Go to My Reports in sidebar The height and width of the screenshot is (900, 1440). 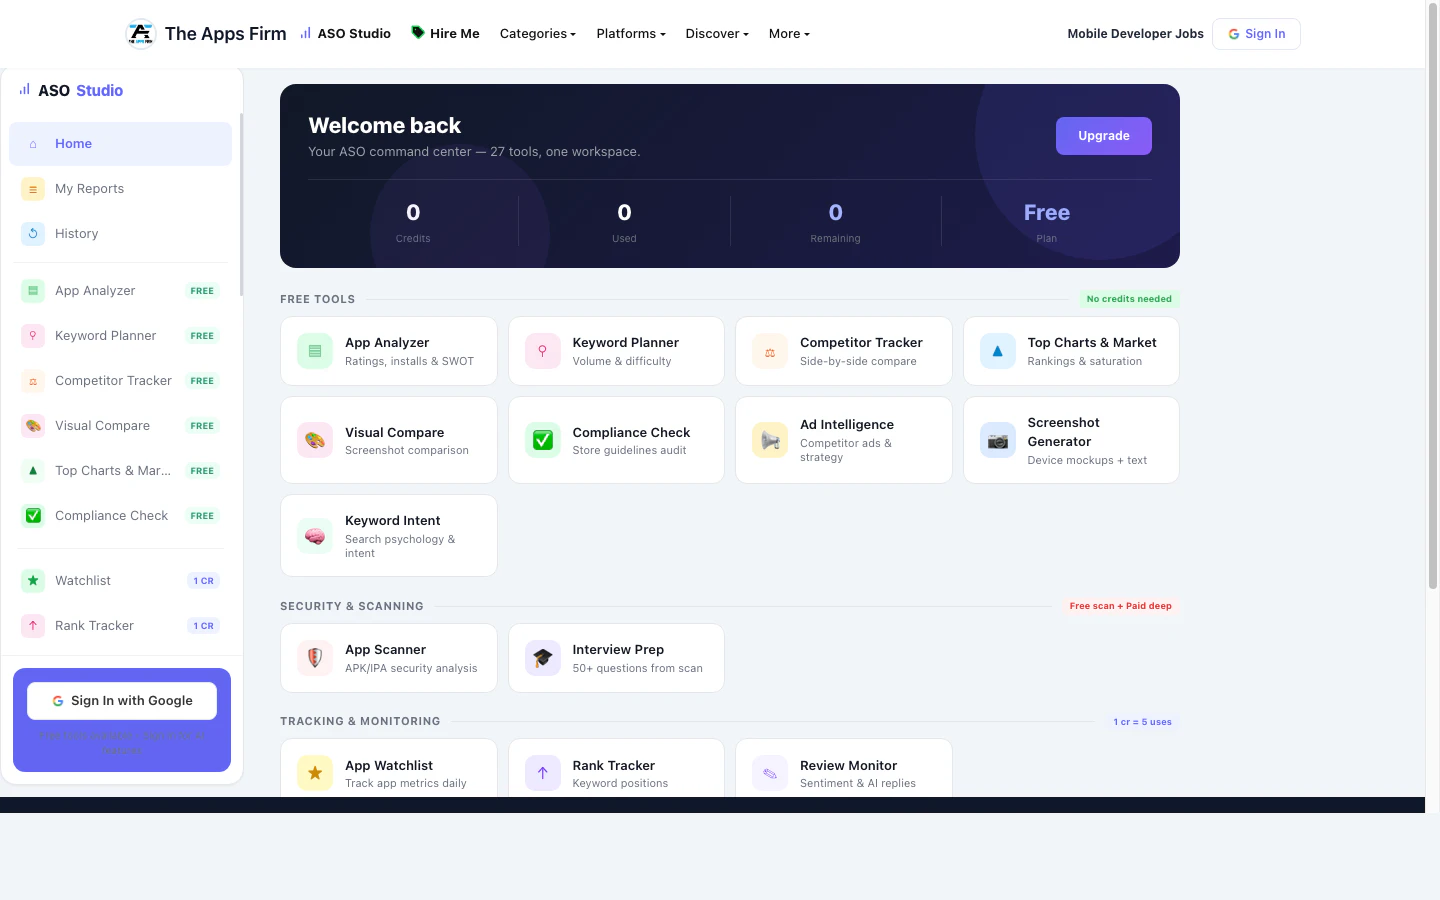[x=121, y=189]
